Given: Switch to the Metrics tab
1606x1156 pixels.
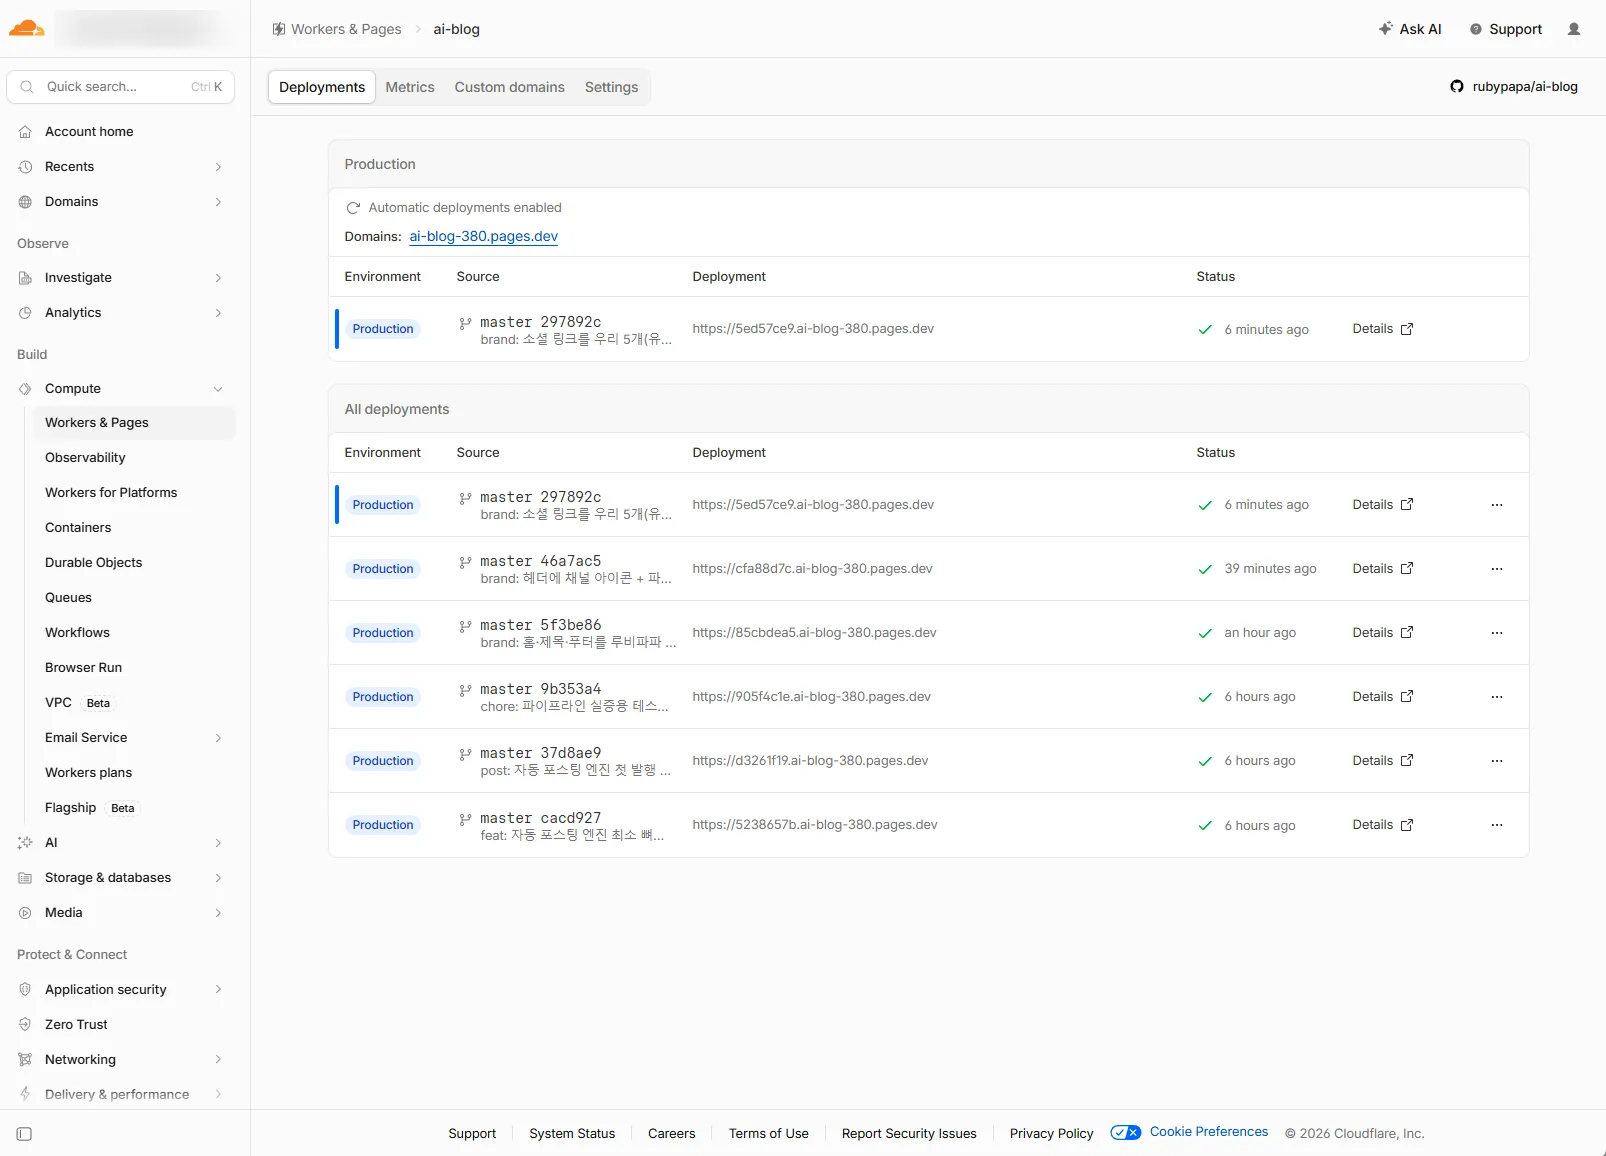Looking at the screenshot, I should click(x=410, y=87).
